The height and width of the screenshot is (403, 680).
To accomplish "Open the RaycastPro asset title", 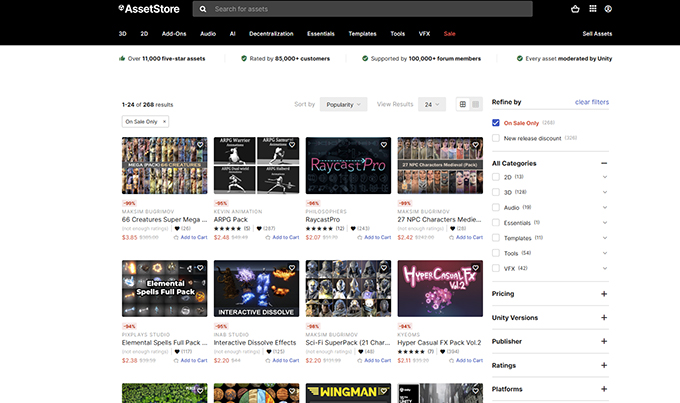I will point(323,220).
